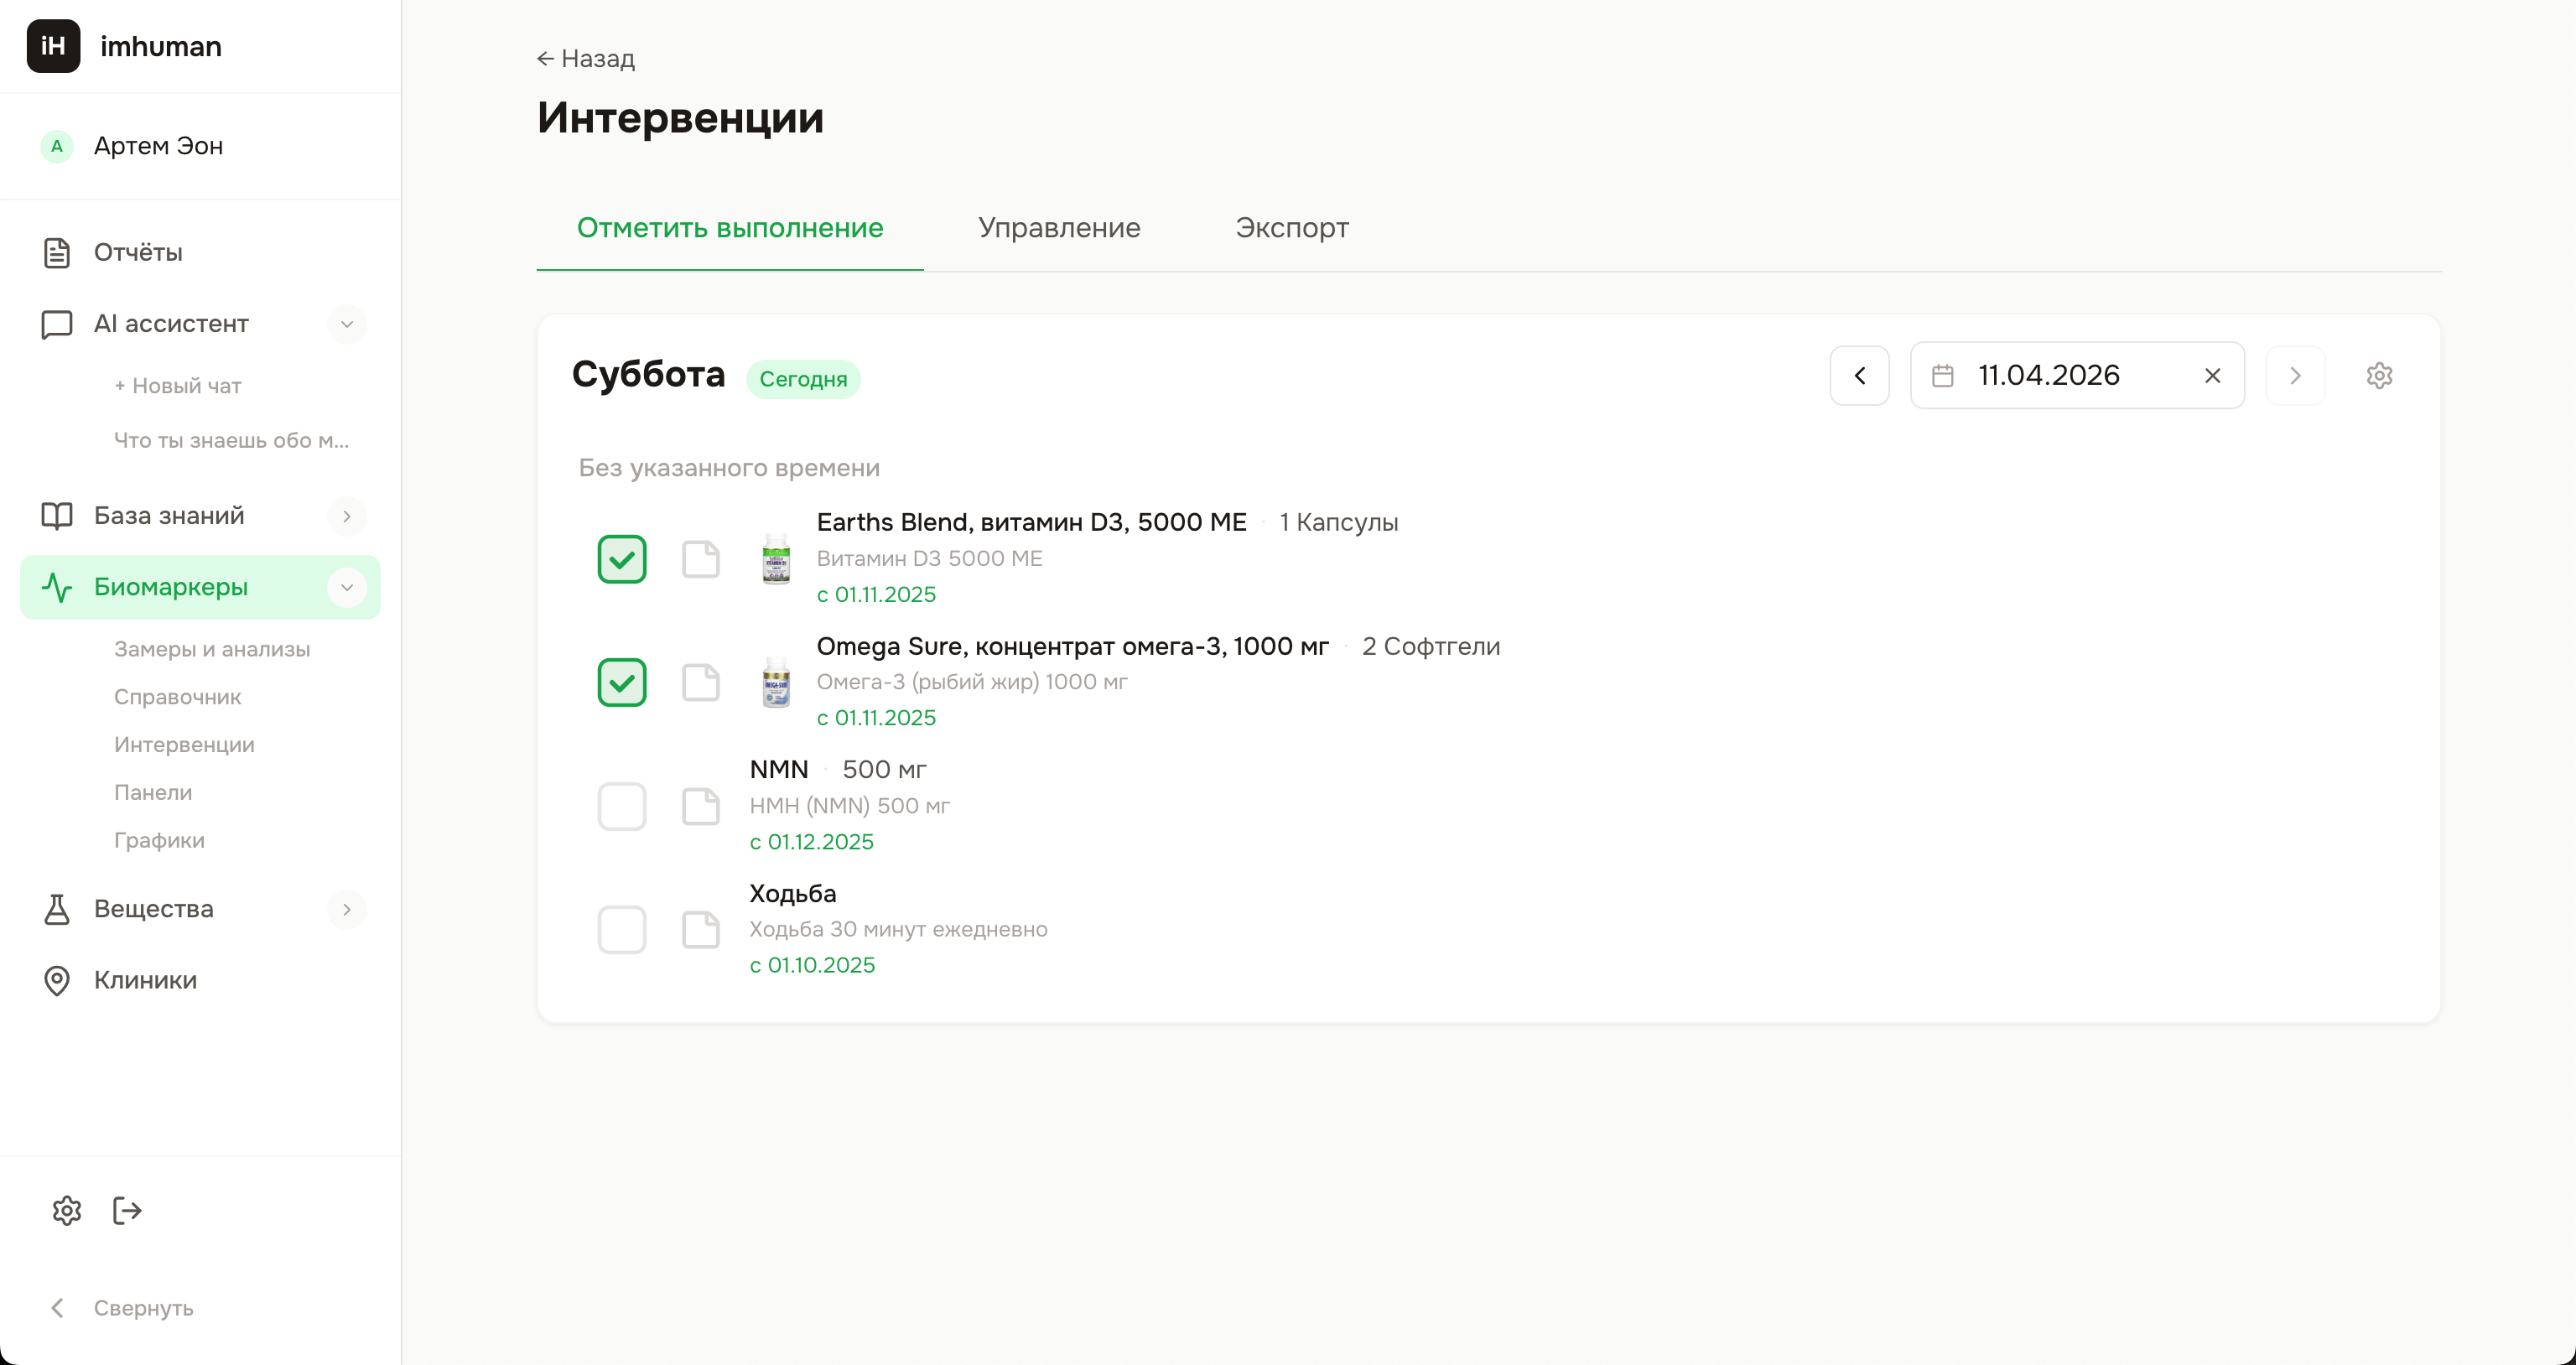The width and height of the screenshot is (2576, 1365).
Task: Expand the База знаний section
Action: coord(347,516)
